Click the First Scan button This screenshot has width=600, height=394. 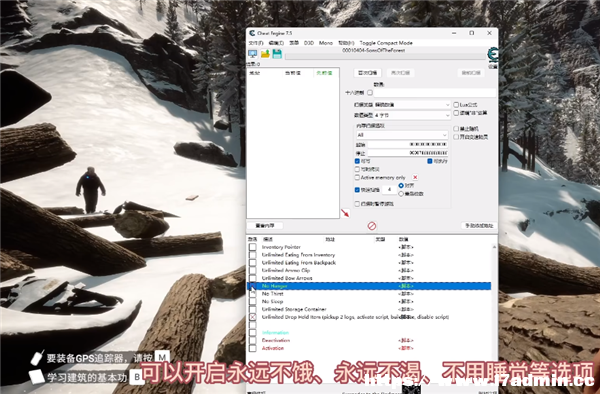[x=367, y=73]
